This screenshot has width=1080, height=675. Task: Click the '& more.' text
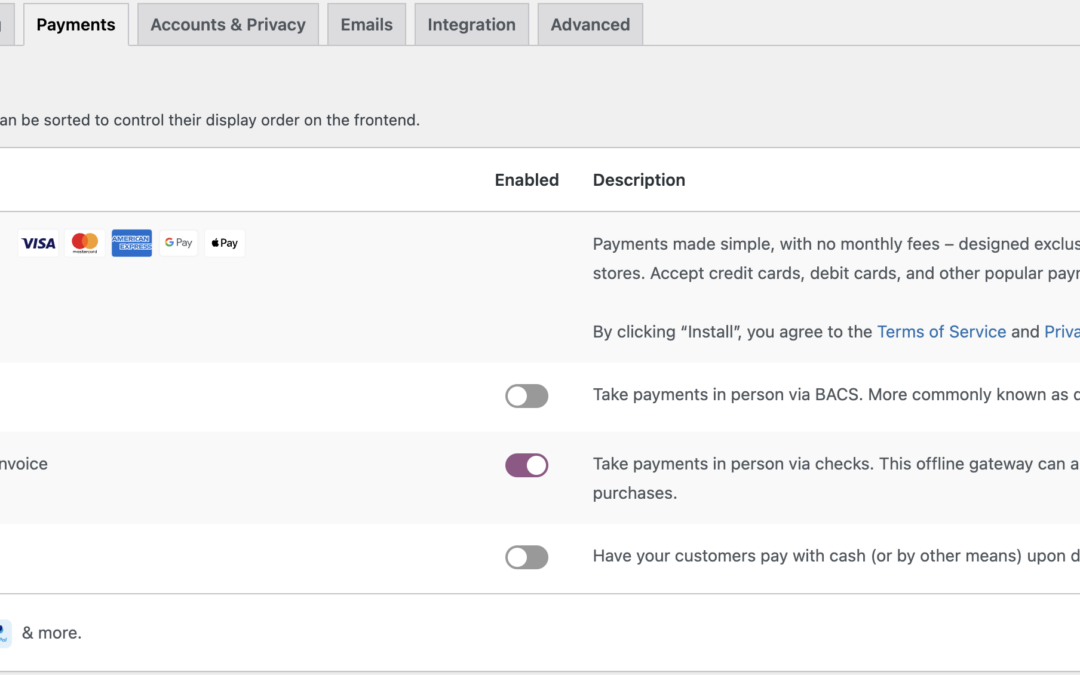point(52,633)
